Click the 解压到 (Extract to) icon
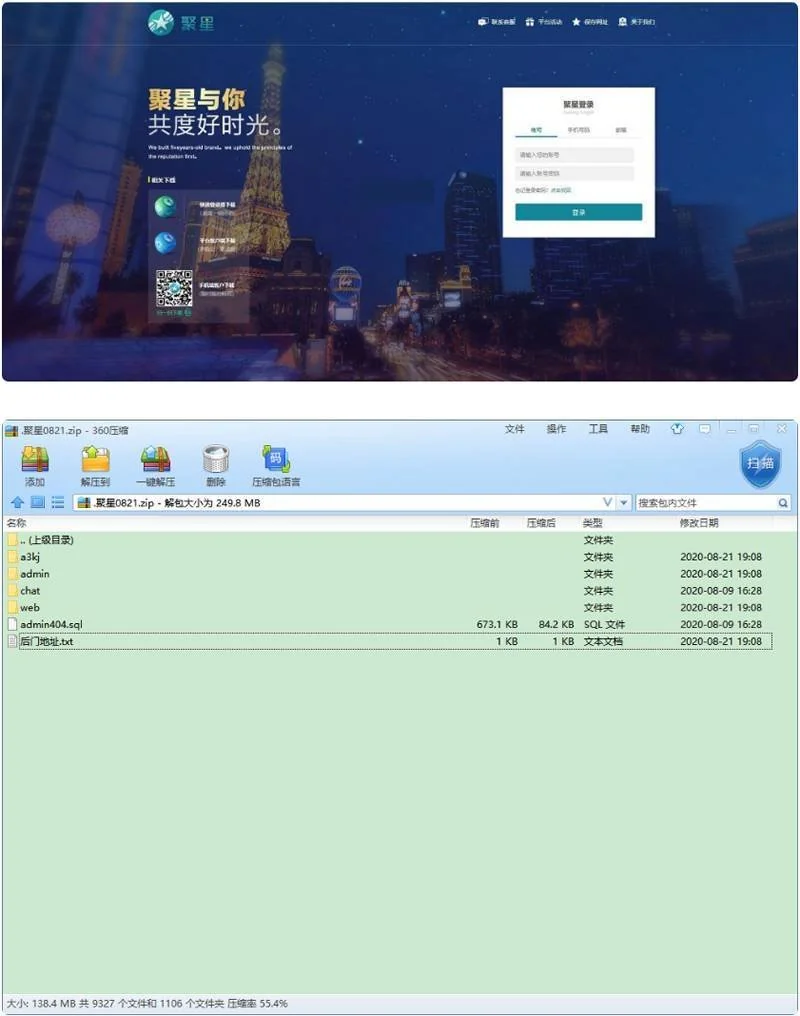800x1016 pixels. (94, 465)
